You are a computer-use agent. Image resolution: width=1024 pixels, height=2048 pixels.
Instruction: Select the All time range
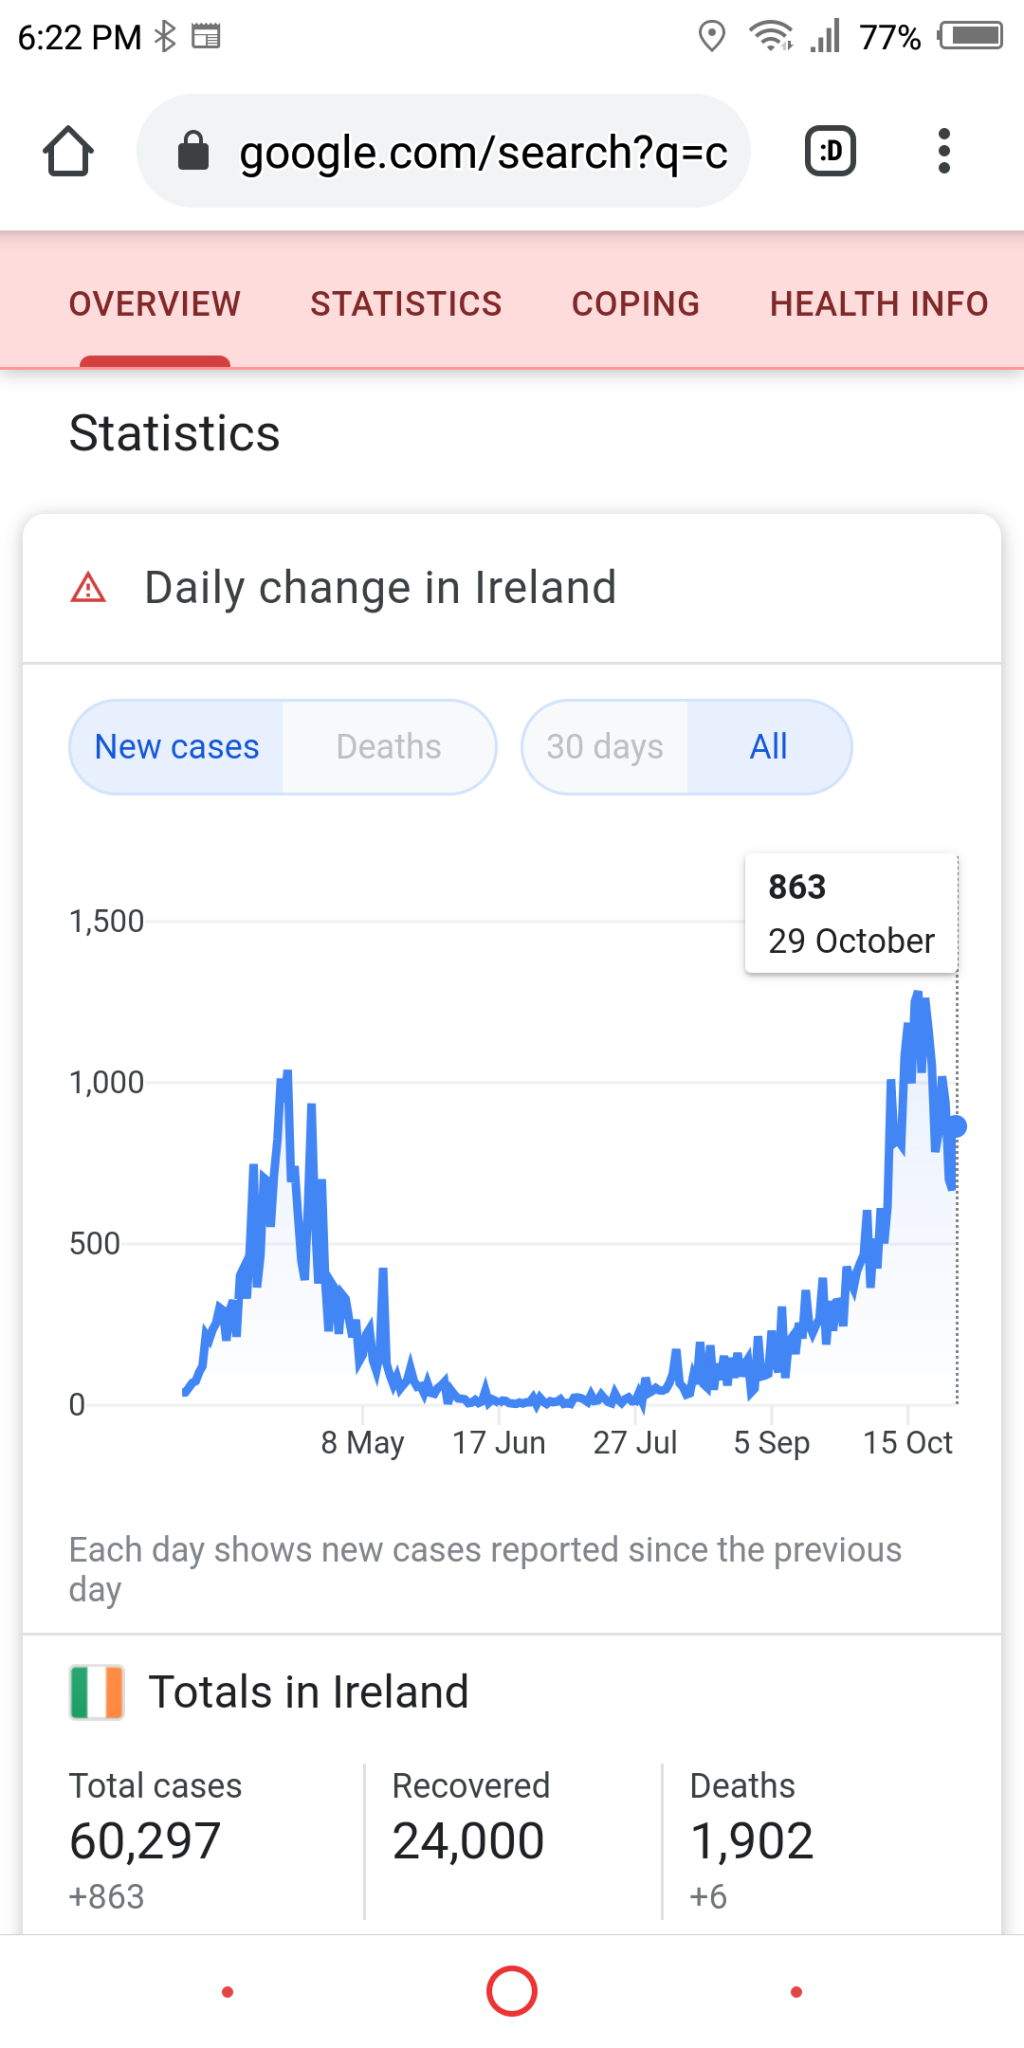click(768, 747)
